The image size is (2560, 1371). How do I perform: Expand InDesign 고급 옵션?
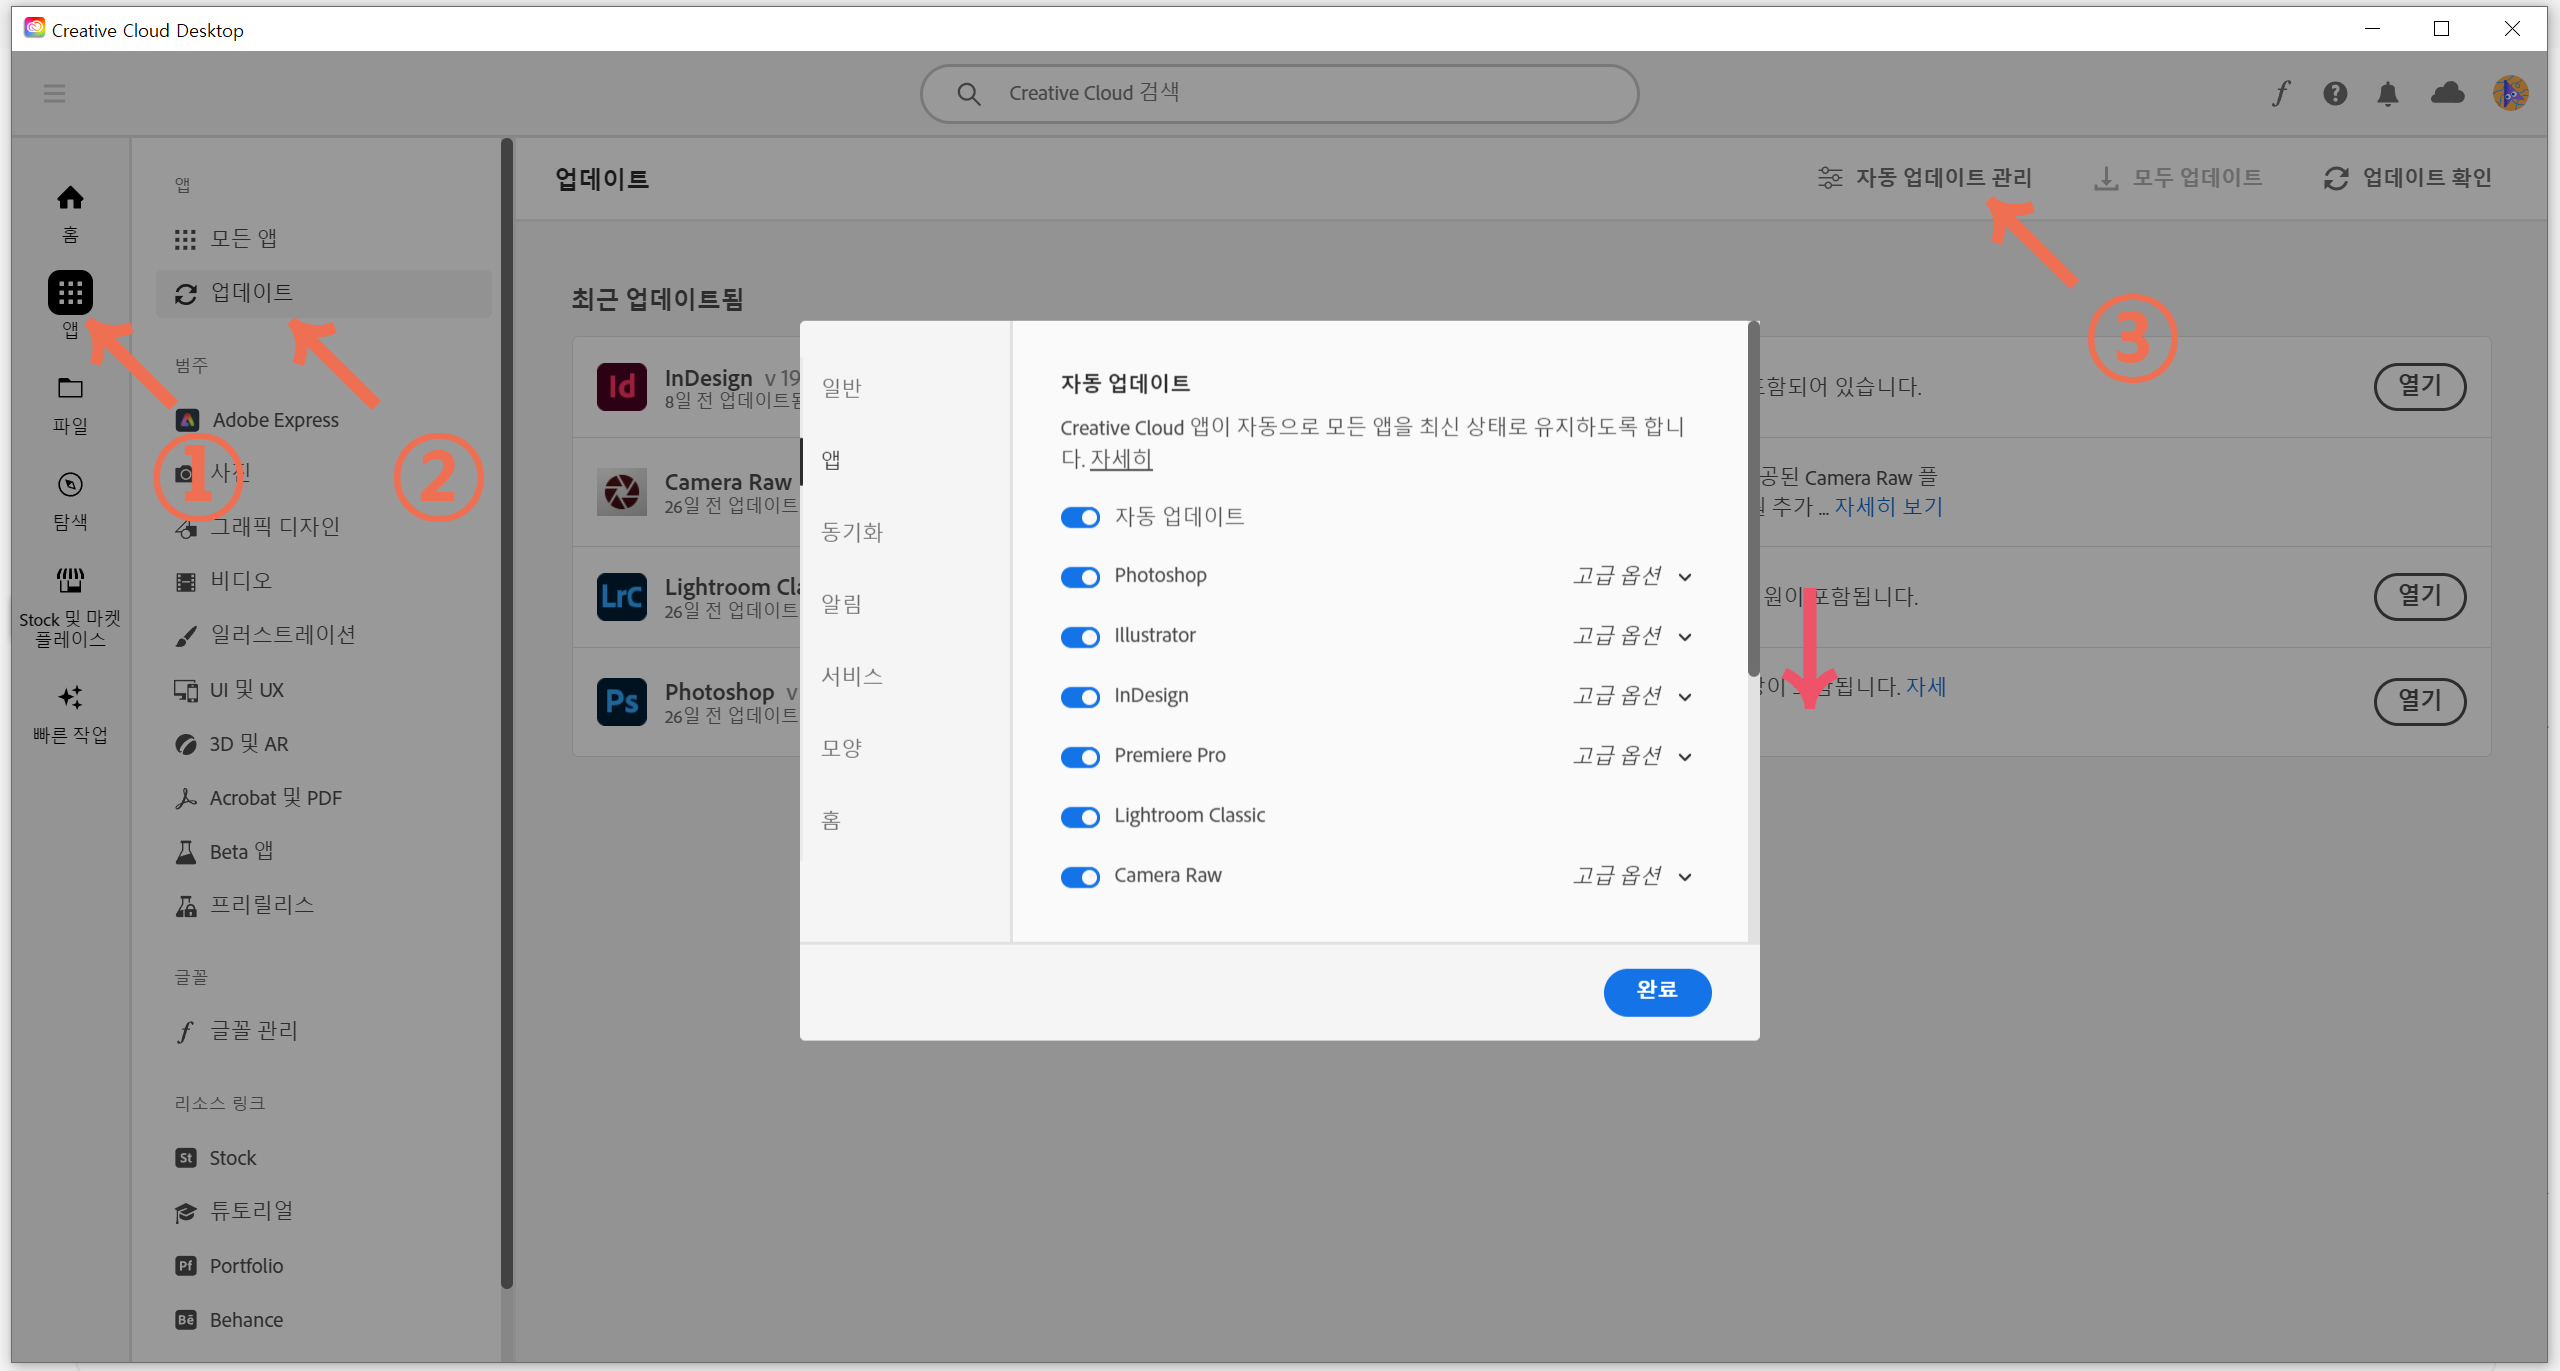click(x=1632, y=696)
